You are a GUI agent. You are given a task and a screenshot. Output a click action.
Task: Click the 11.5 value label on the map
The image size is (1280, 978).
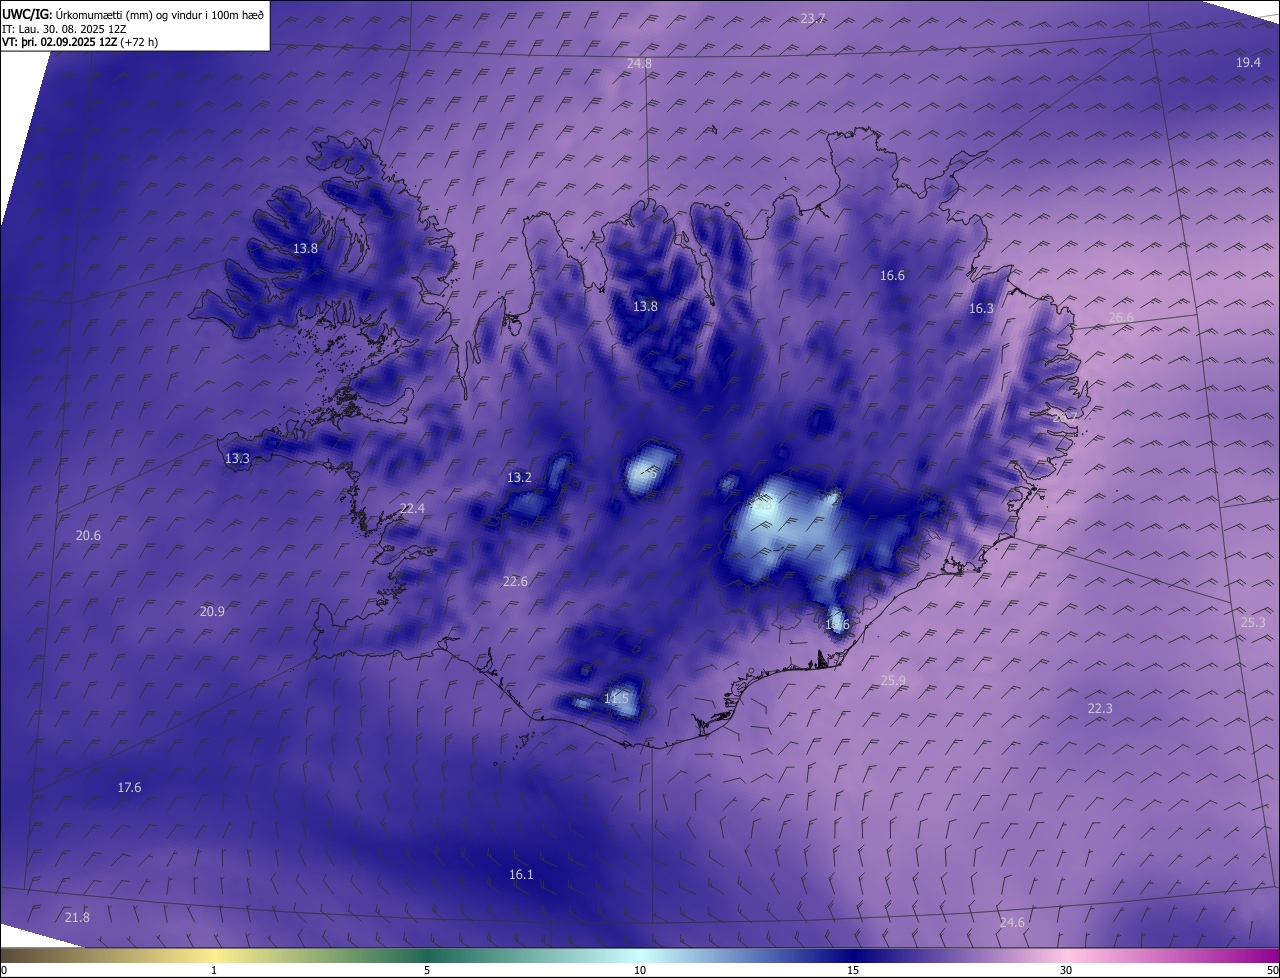[x=617, y=699]
